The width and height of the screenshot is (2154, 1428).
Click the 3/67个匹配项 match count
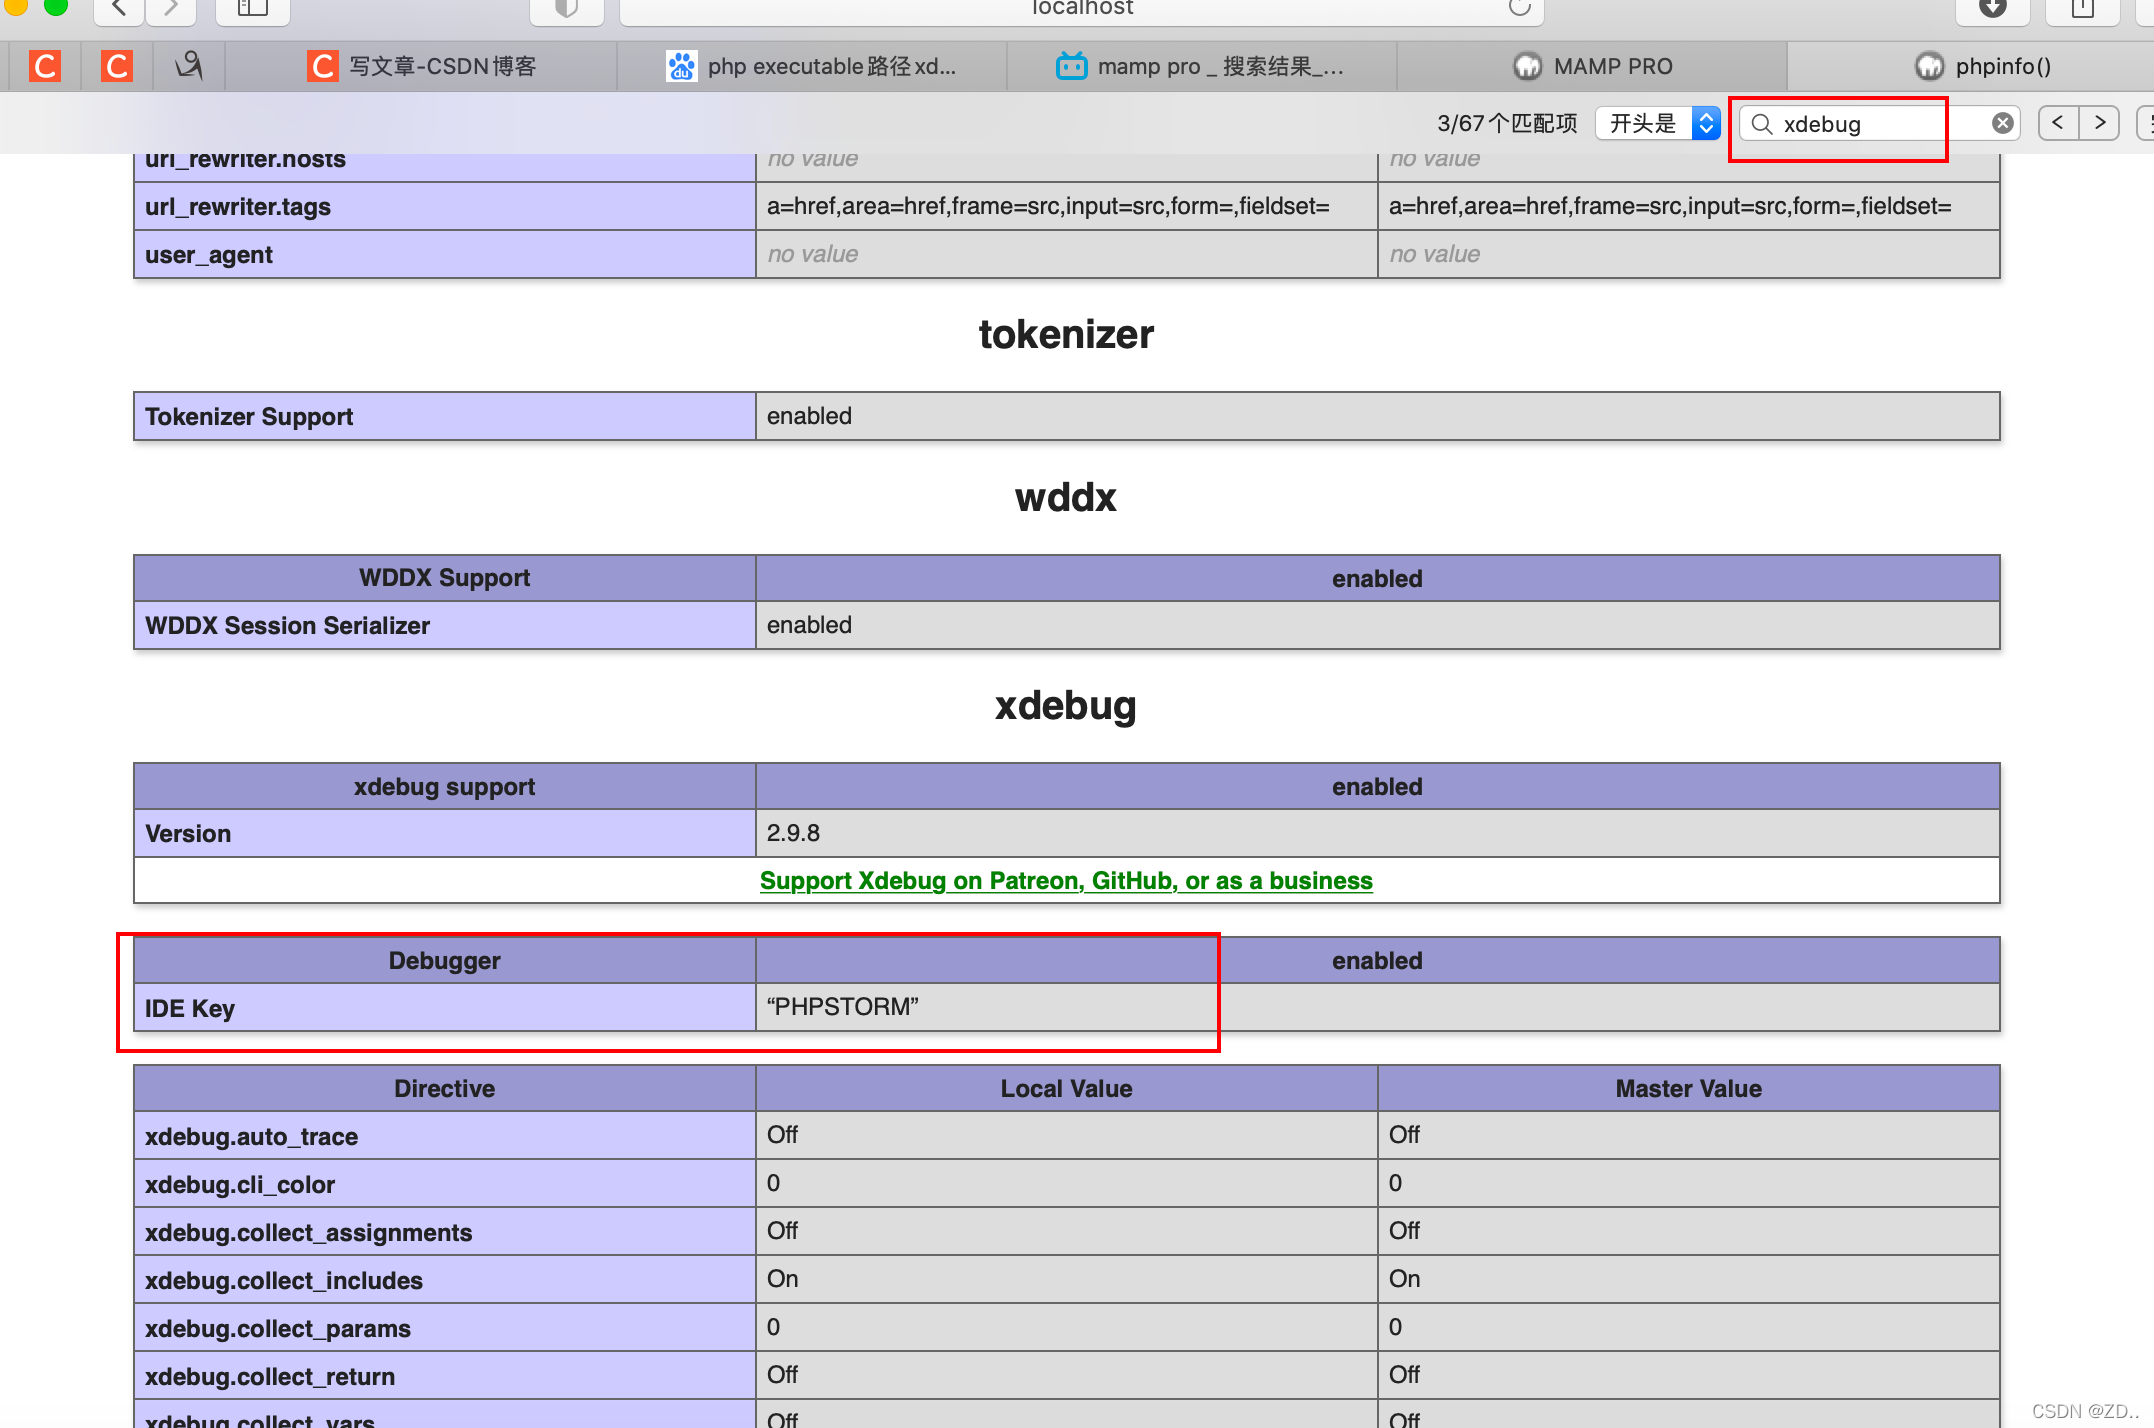pyautogui.click(x=1507, y=123)
